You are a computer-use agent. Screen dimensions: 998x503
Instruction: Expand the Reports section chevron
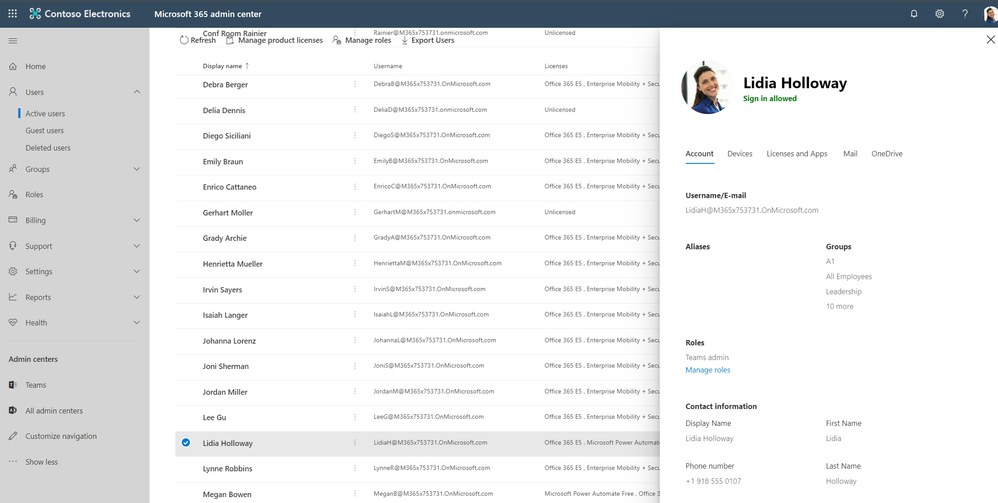(137, 297)
